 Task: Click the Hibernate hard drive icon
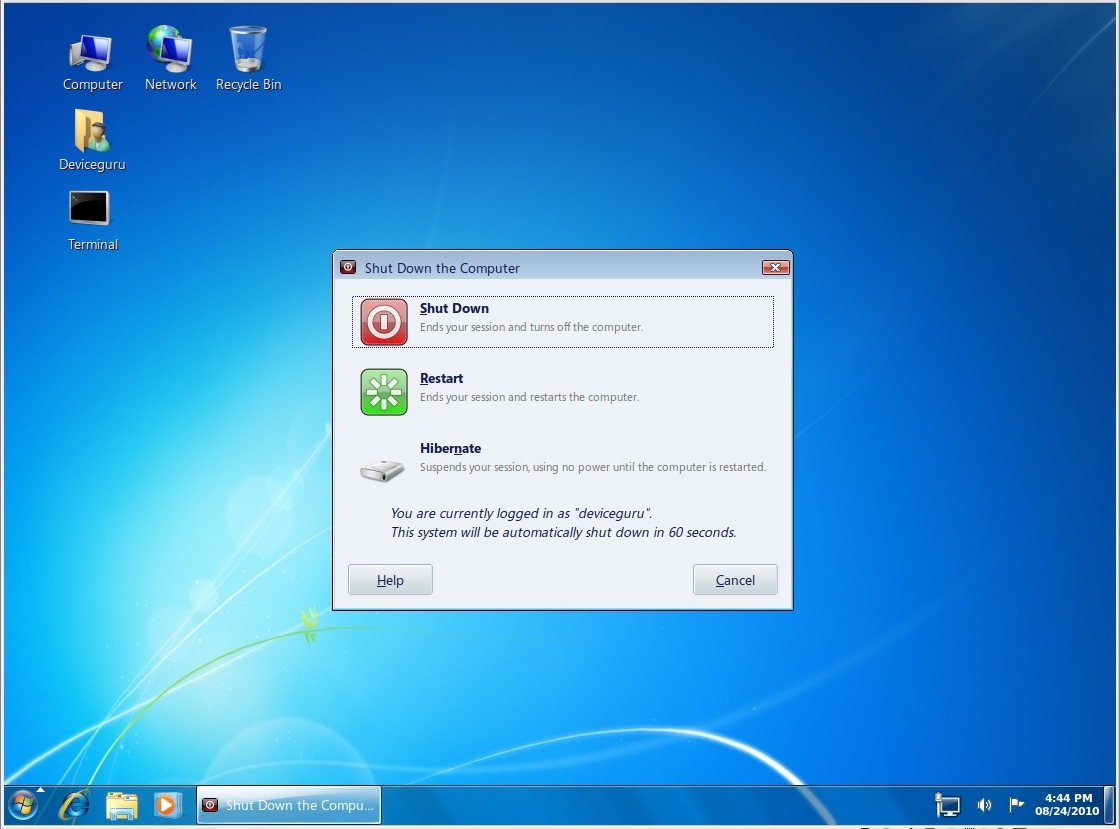[383, 469]
